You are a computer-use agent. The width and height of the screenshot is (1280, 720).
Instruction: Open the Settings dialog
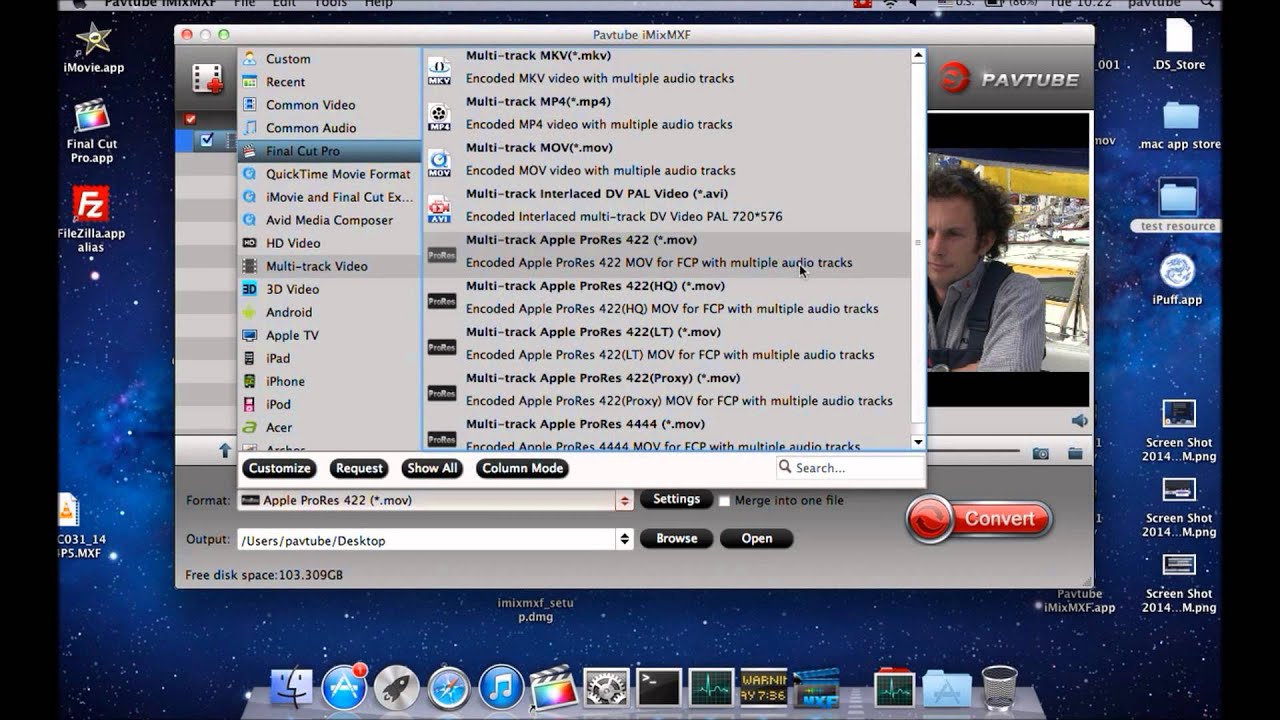click(x=676, y=499)
